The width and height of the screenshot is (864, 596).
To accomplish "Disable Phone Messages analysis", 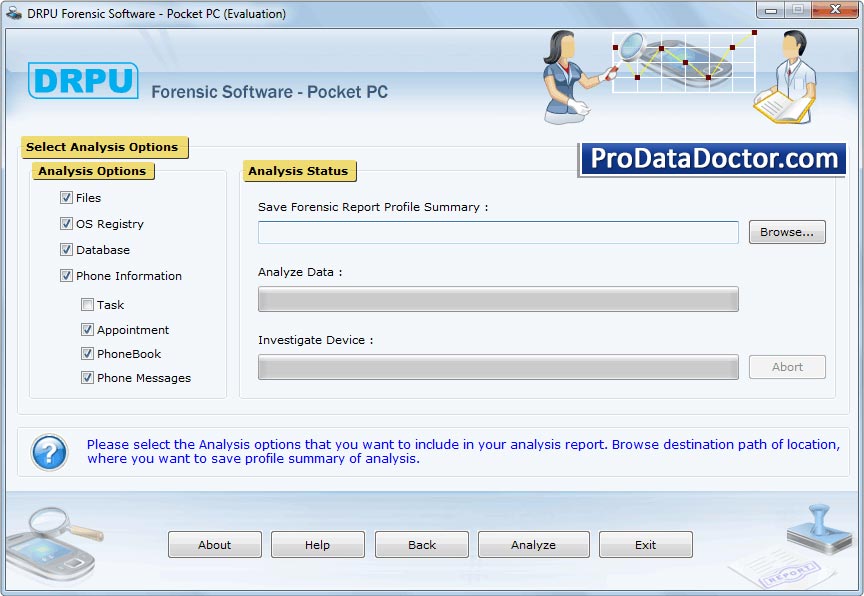I will [87, 377].
